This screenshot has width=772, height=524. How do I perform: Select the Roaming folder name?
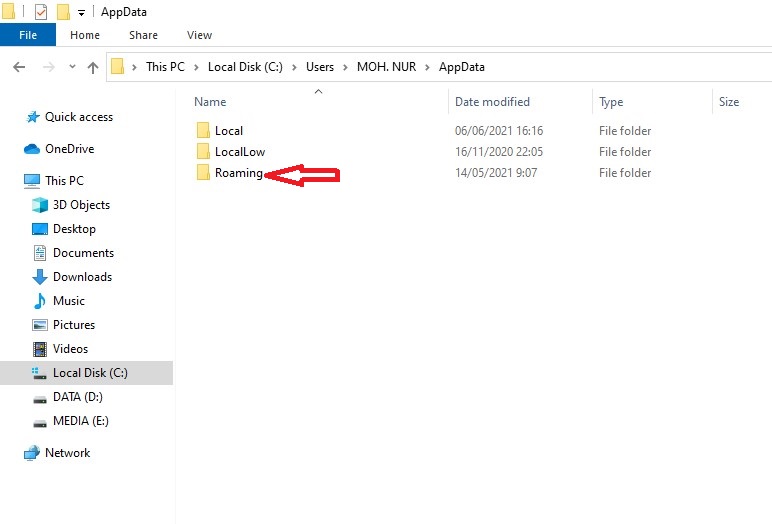[x=239, y=173]
